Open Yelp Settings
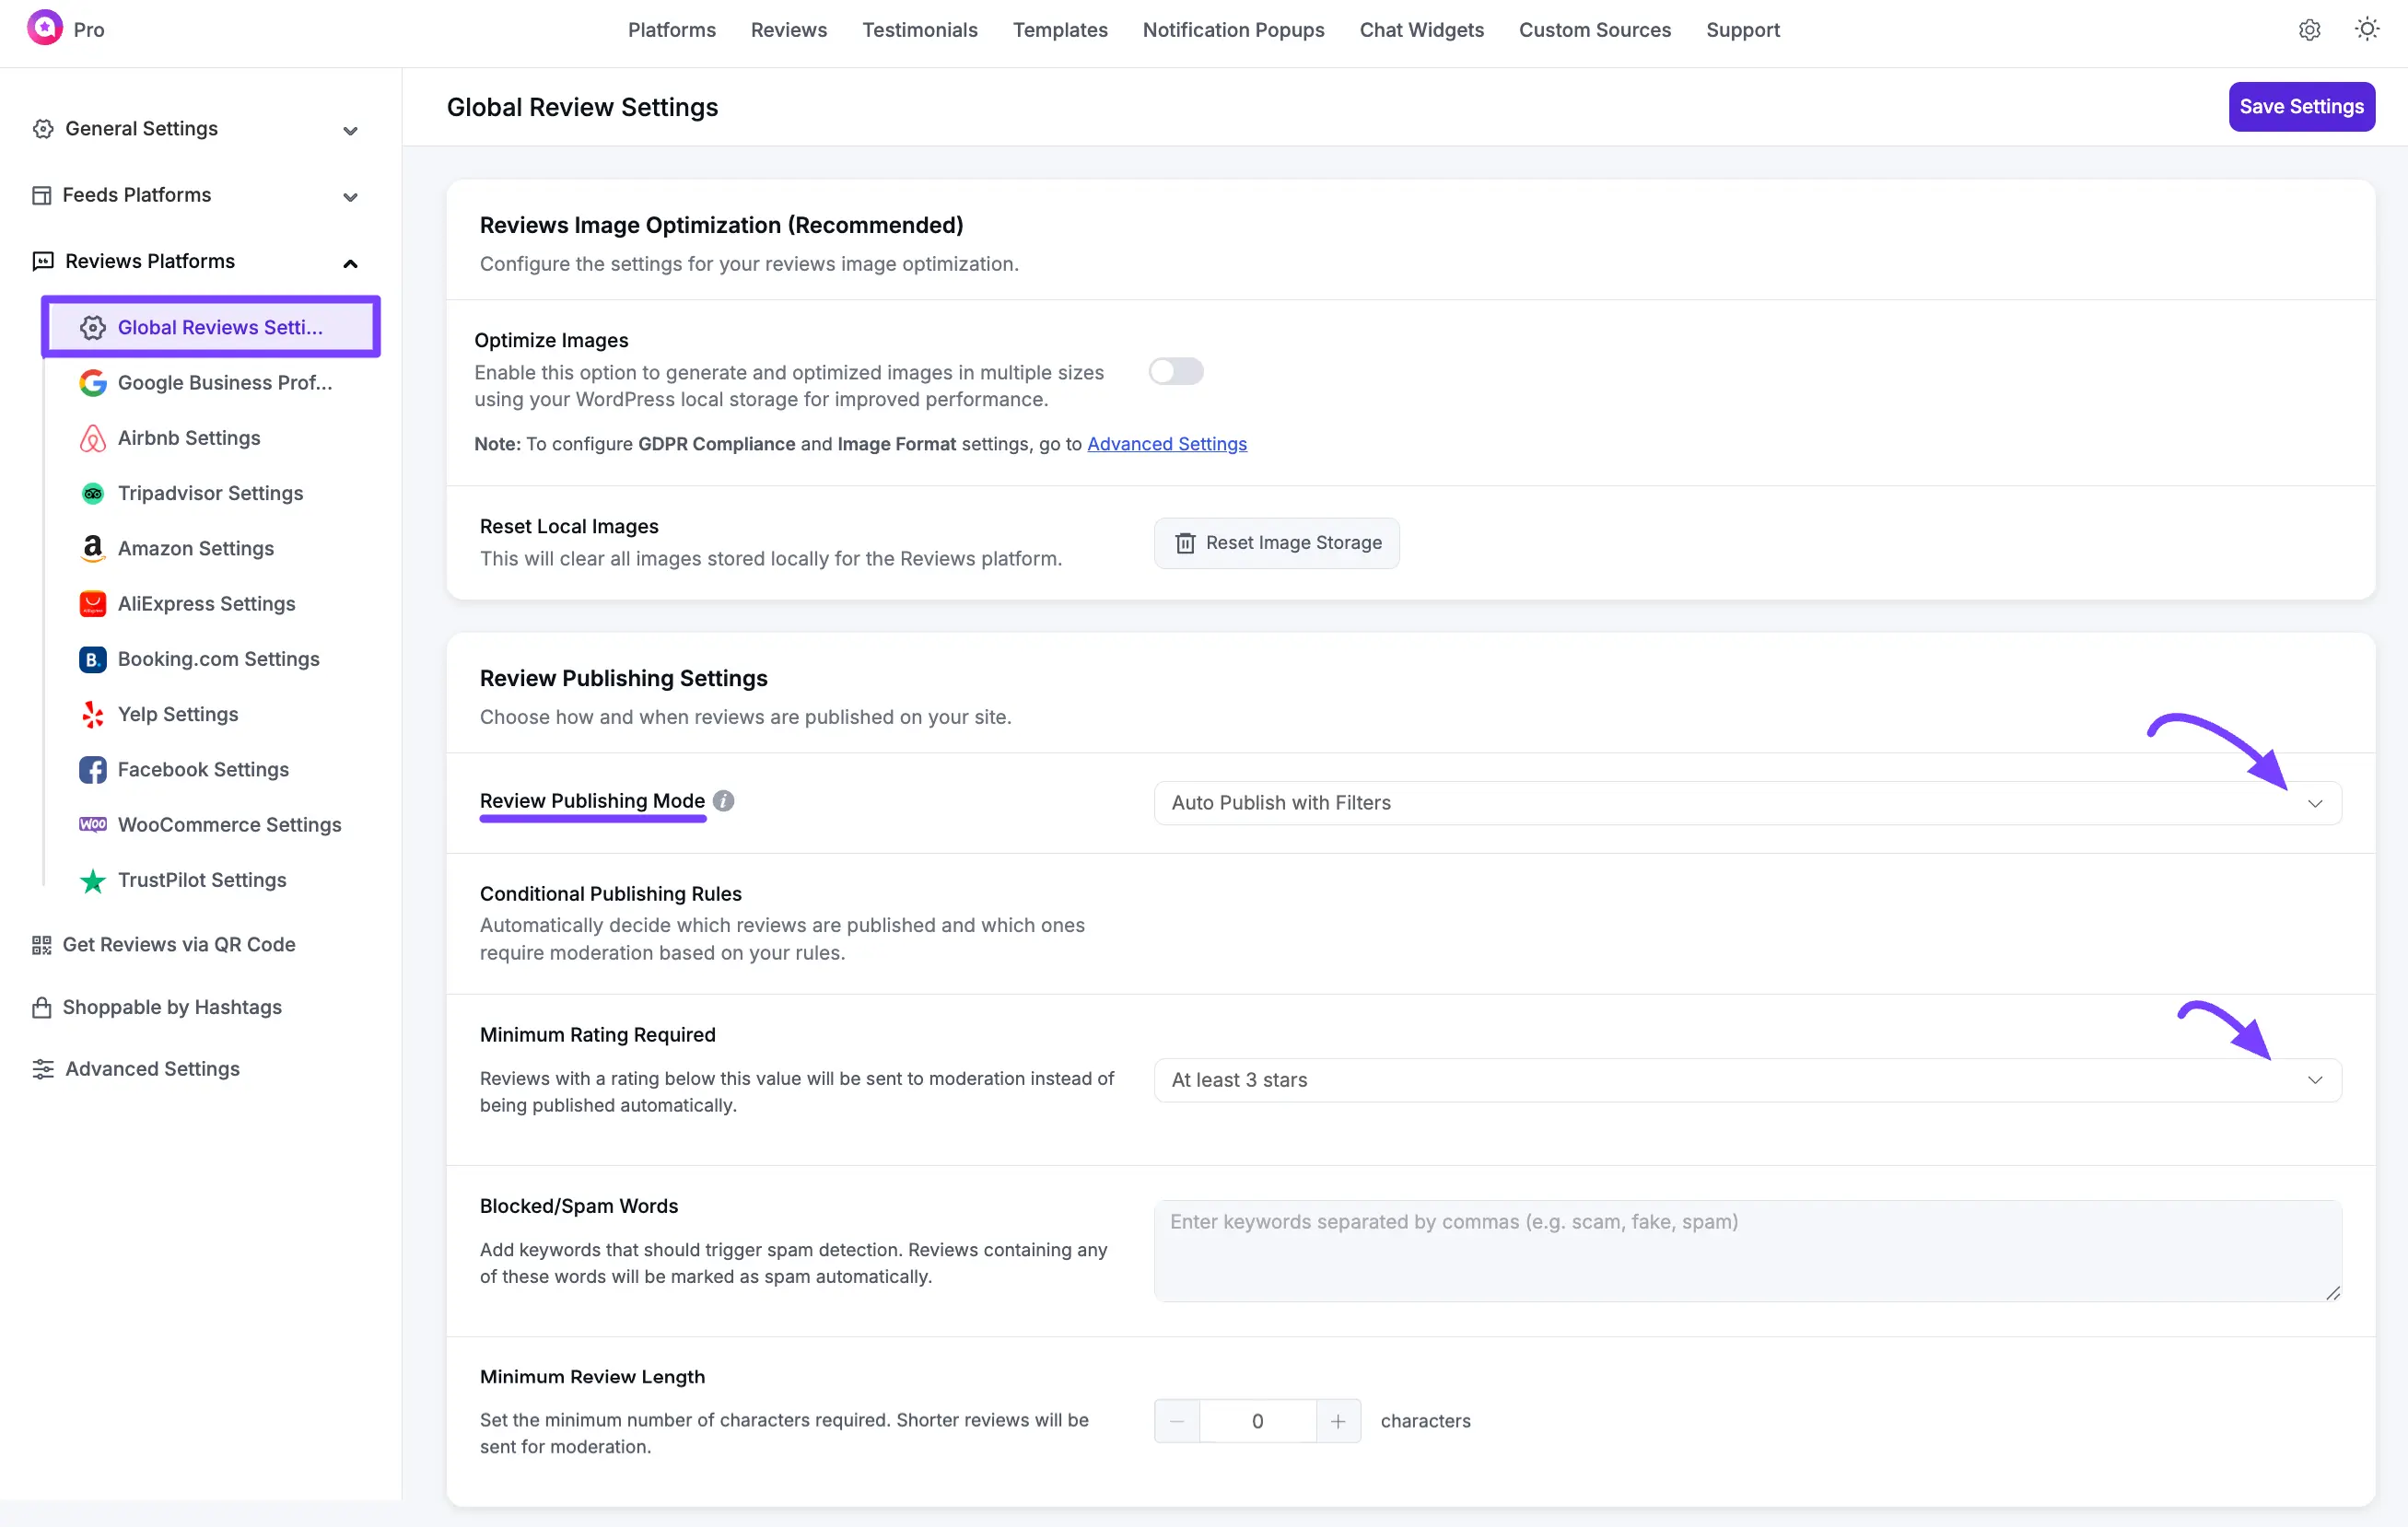 (x=177, y=714)
